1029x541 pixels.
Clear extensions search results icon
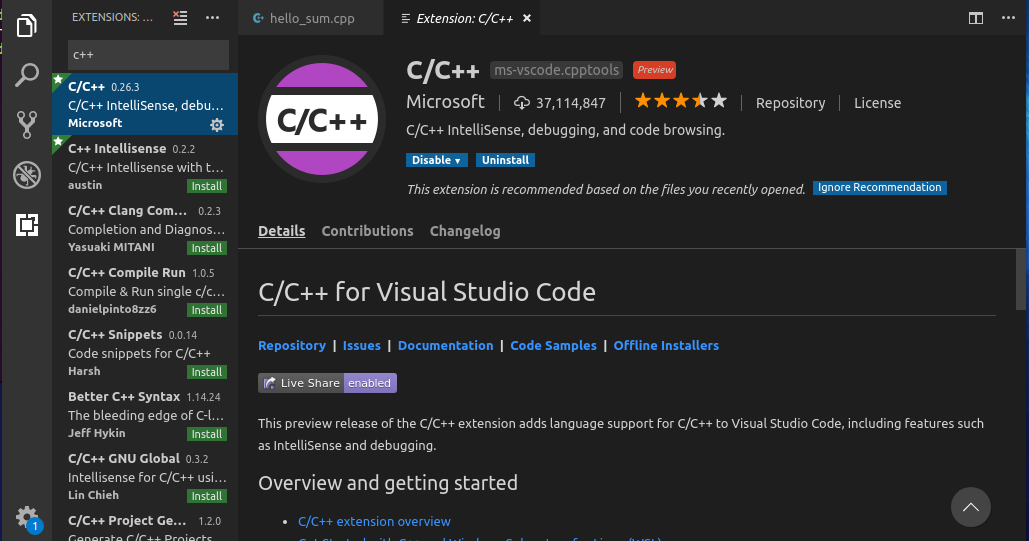pos(180,18)
